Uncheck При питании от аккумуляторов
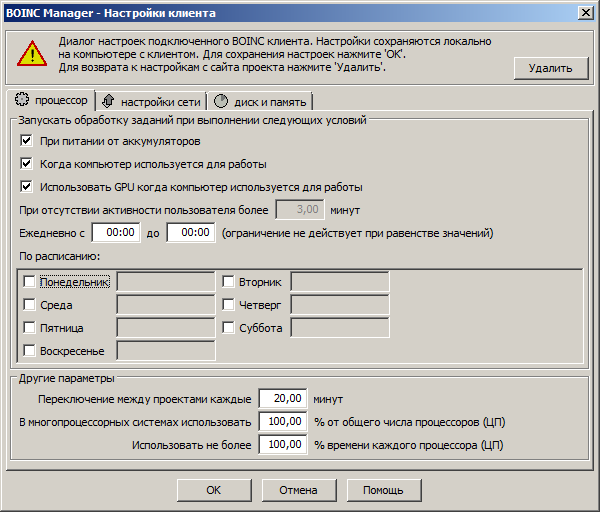Image resolution: width=600 pixels, height=512 pixels. click(x=27, y=141)
